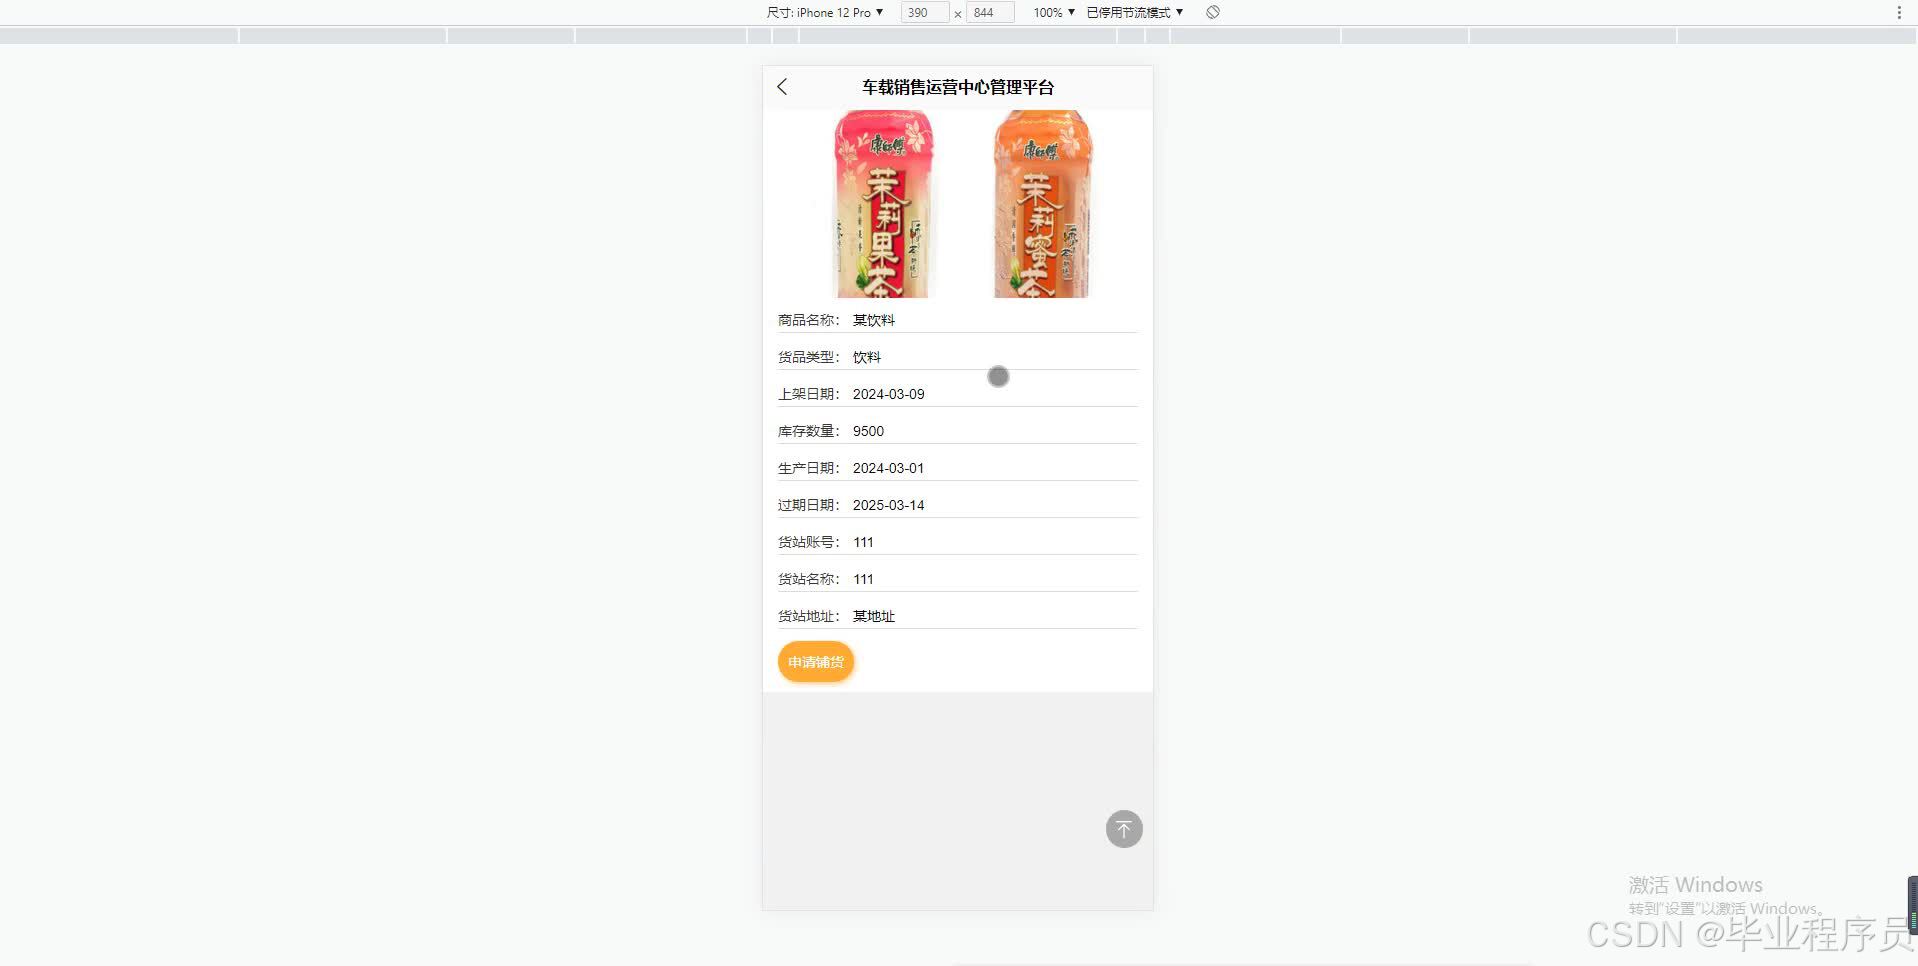Click the 货站账号 value 111
Viewport: 1918px width, 966px height.
click(863, 542)
